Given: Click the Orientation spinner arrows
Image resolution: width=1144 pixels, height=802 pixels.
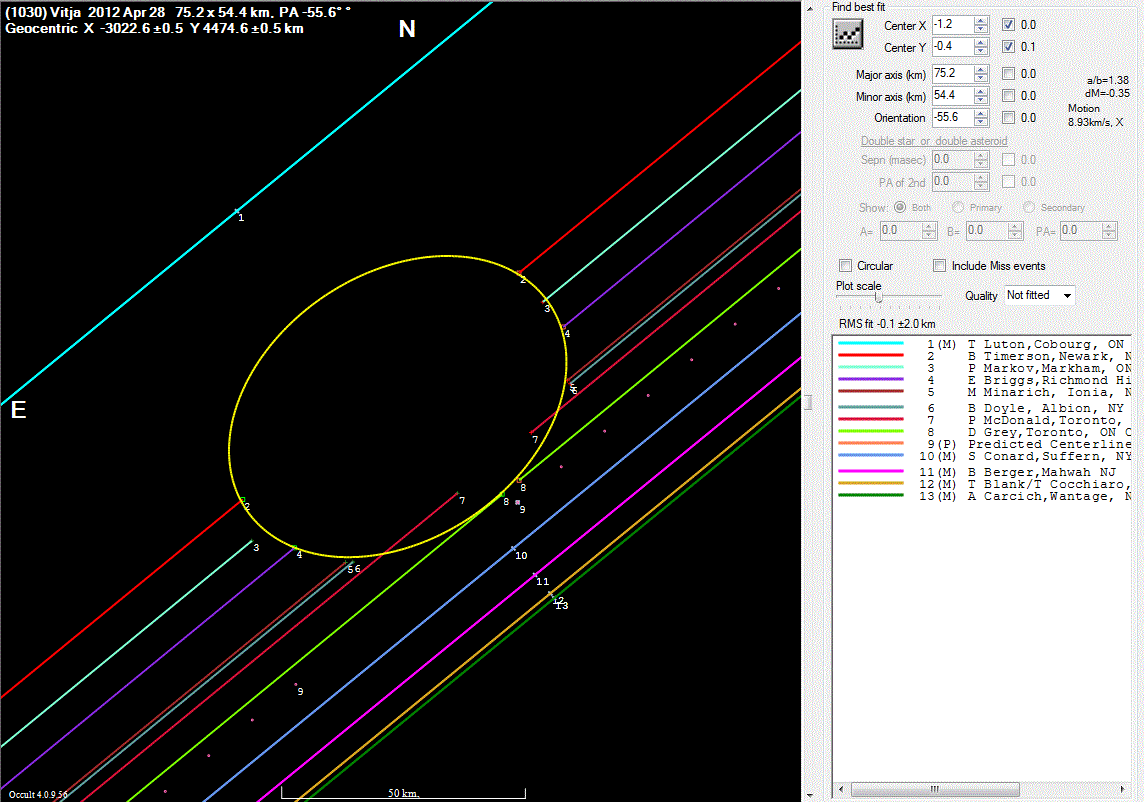Looking at the screenshot, I should [x=981, y=117].
